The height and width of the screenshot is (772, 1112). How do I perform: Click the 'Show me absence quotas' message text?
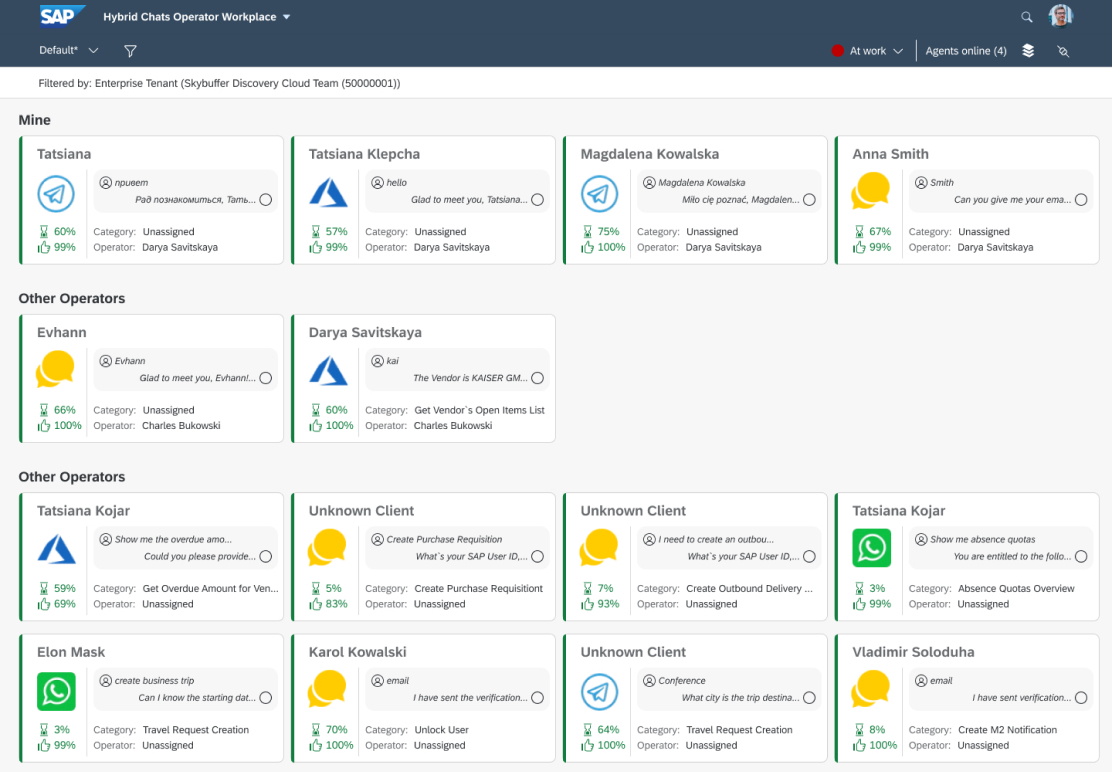pos(983,539)
